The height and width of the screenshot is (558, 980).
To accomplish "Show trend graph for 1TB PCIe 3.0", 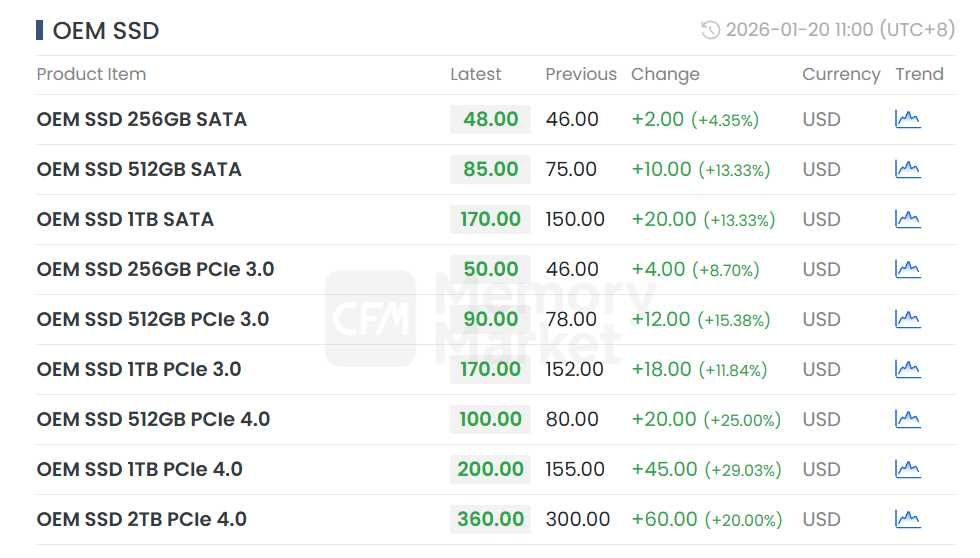I will pyautogui.click(x=907, y=369).
